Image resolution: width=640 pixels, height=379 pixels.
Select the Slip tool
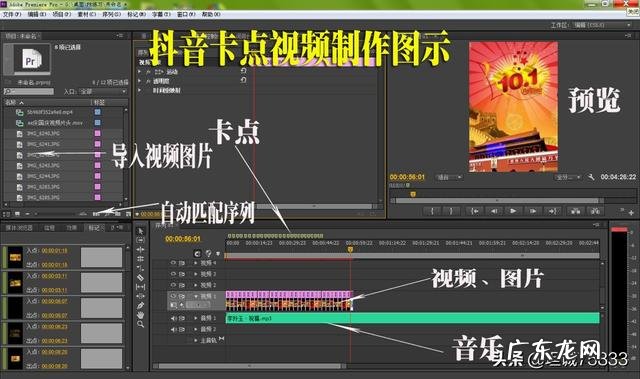coord(140,287)
